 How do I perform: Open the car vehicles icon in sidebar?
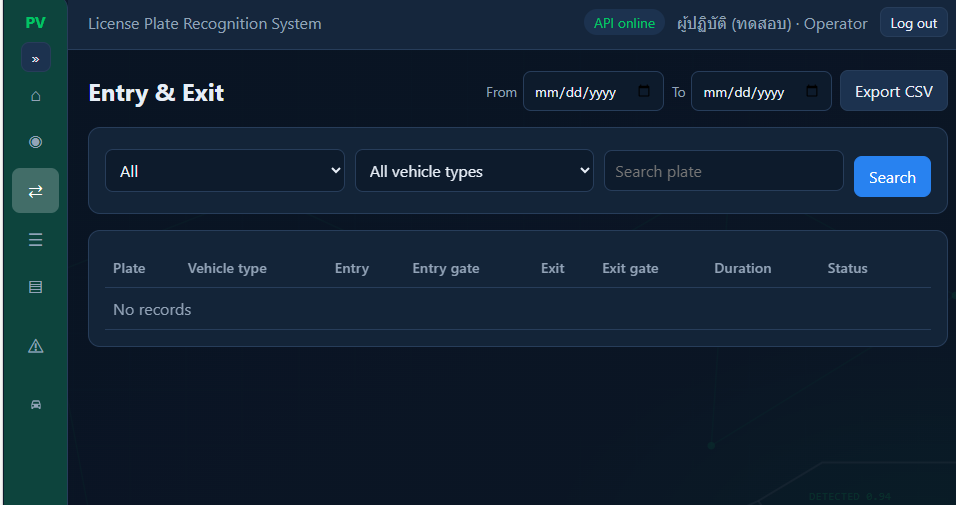[35, 404]
